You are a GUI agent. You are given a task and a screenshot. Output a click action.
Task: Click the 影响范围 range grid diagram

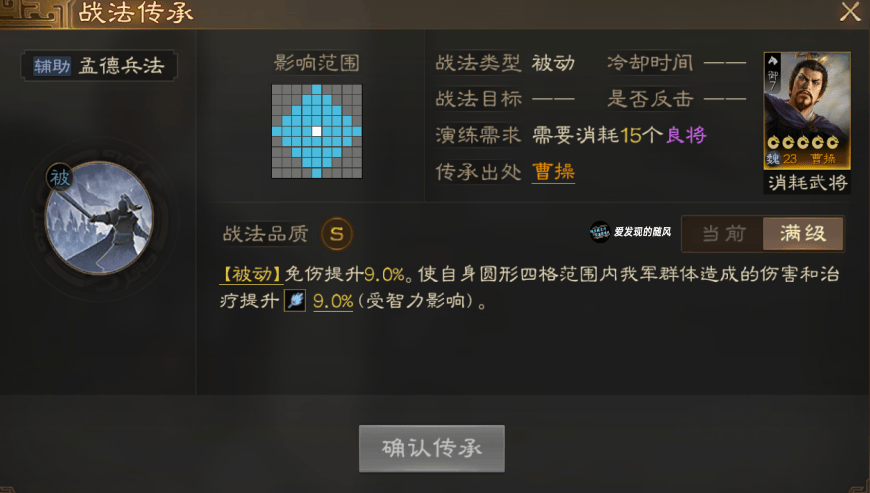click(316, 131)
